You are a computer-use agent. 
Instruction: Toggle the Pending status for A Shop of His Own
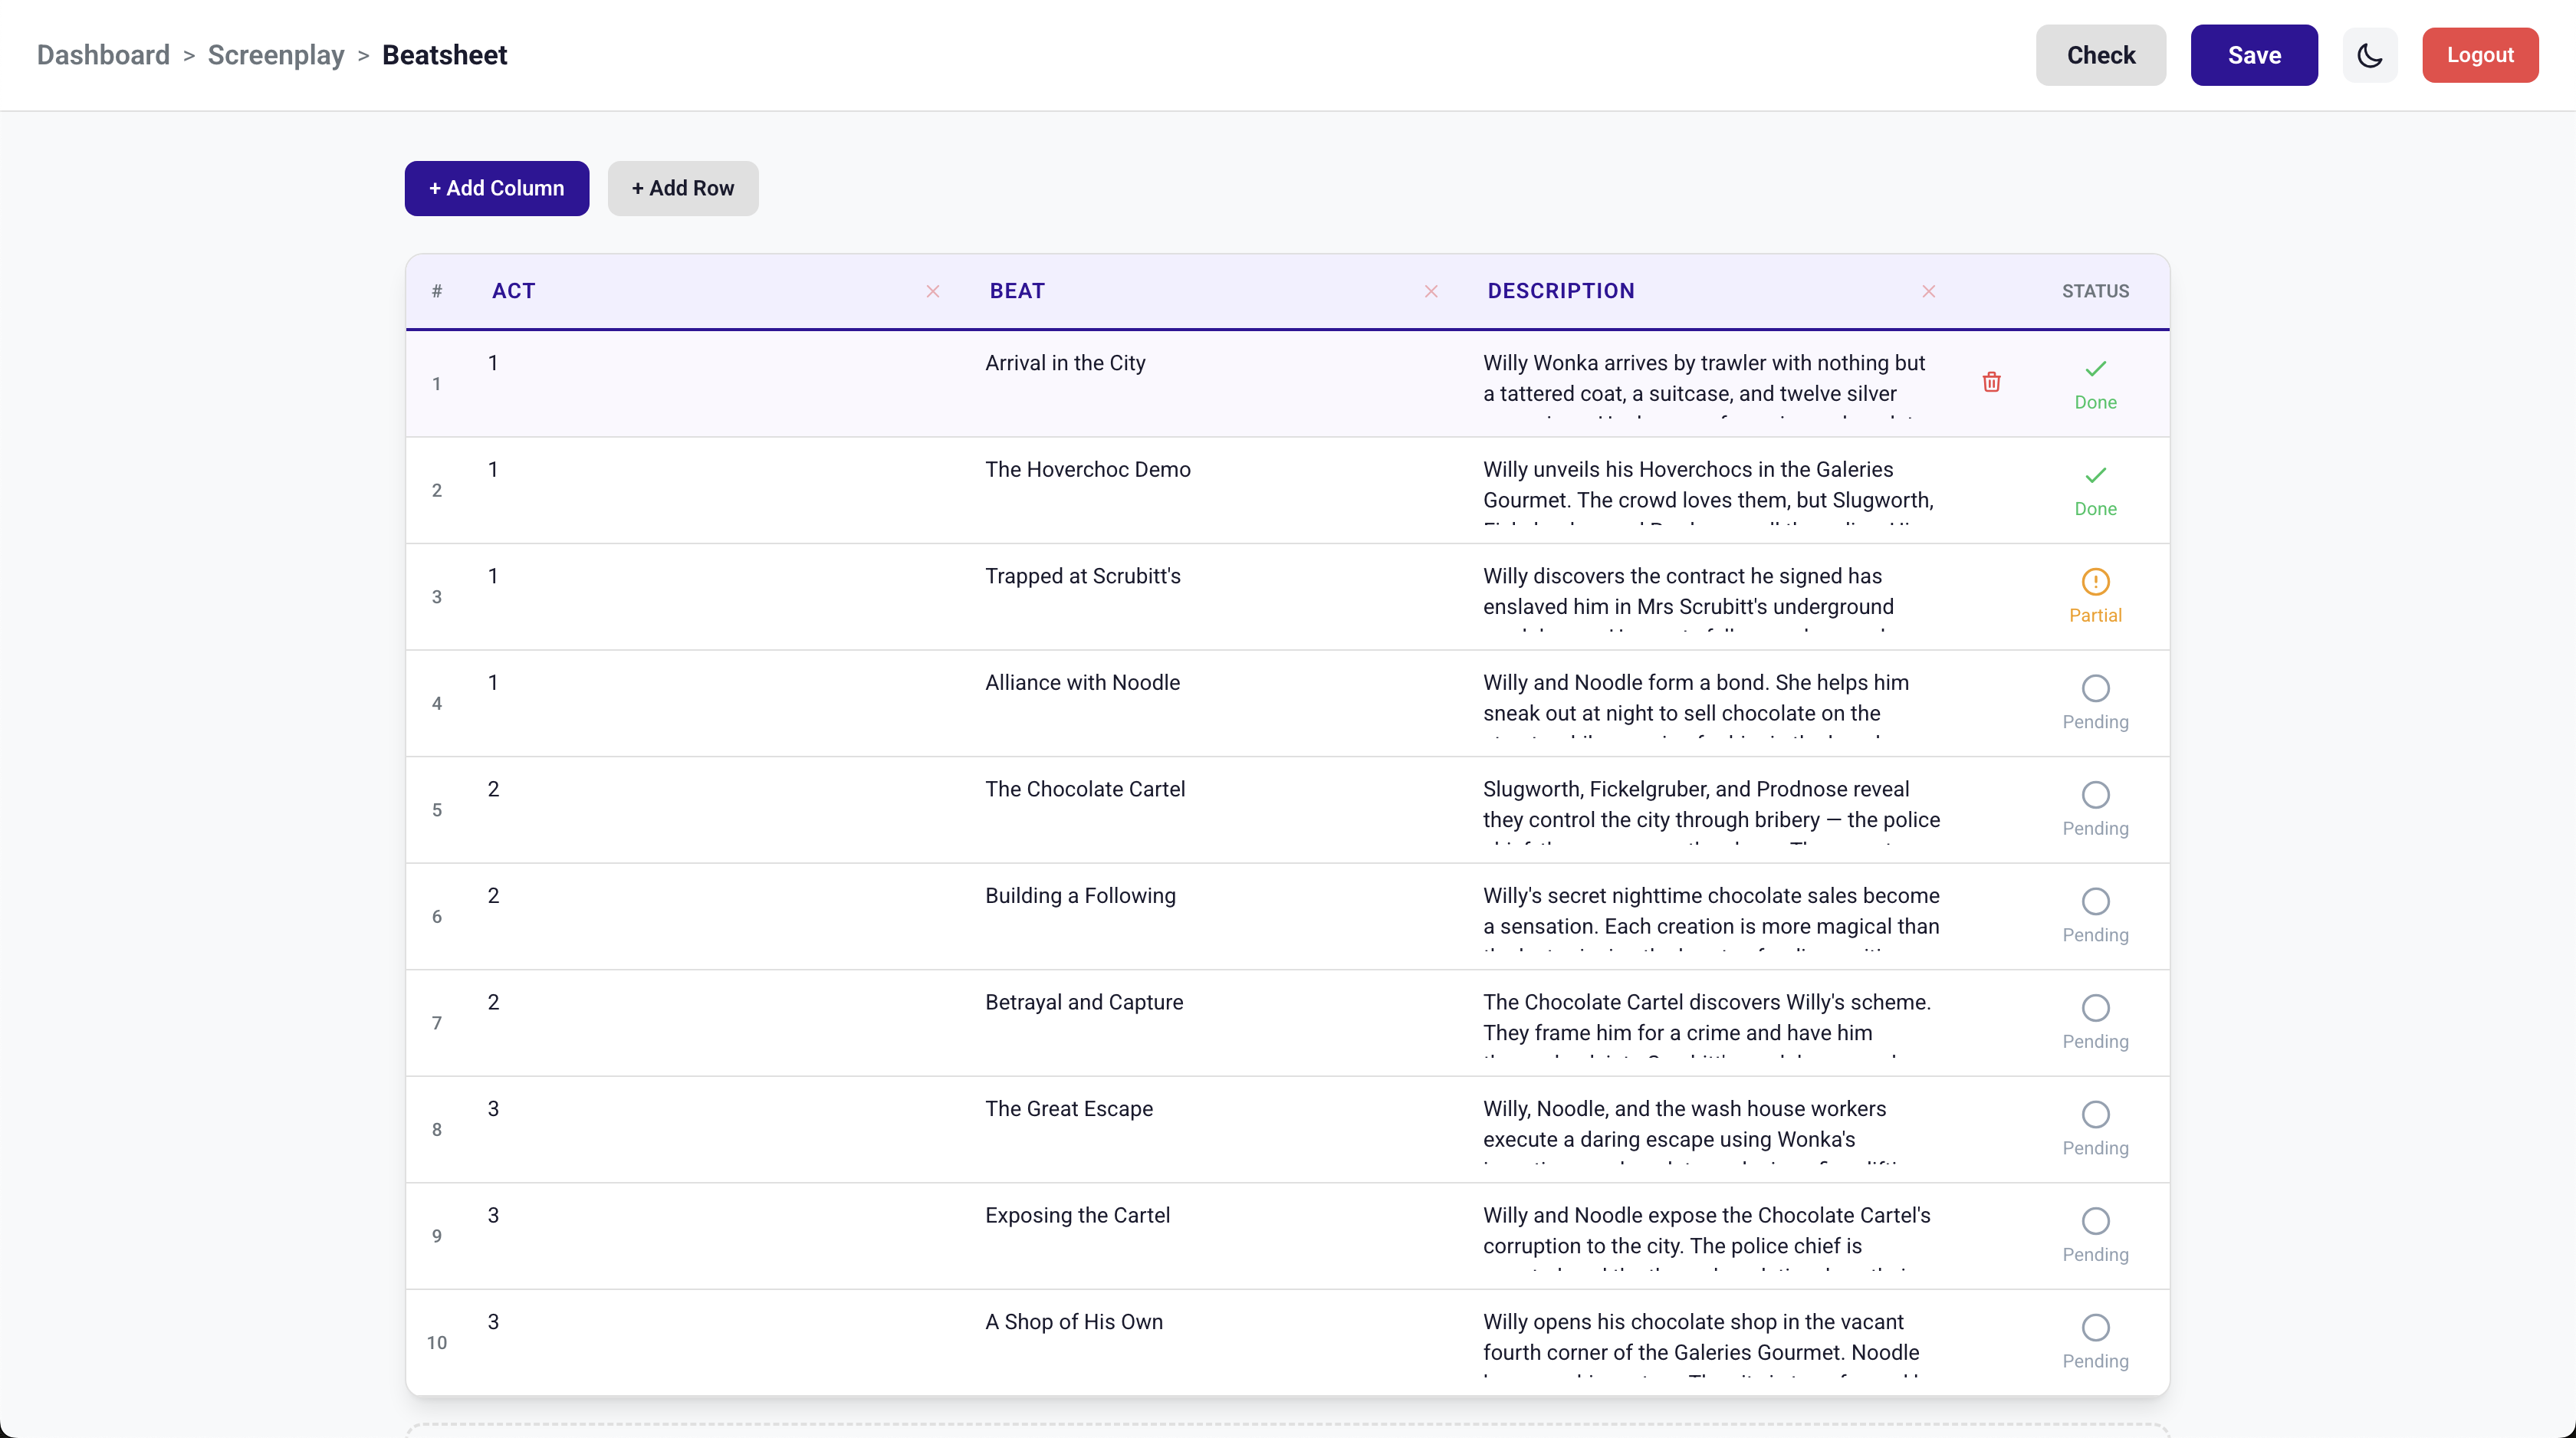pyautogui.click(x=2095, y=1328)
